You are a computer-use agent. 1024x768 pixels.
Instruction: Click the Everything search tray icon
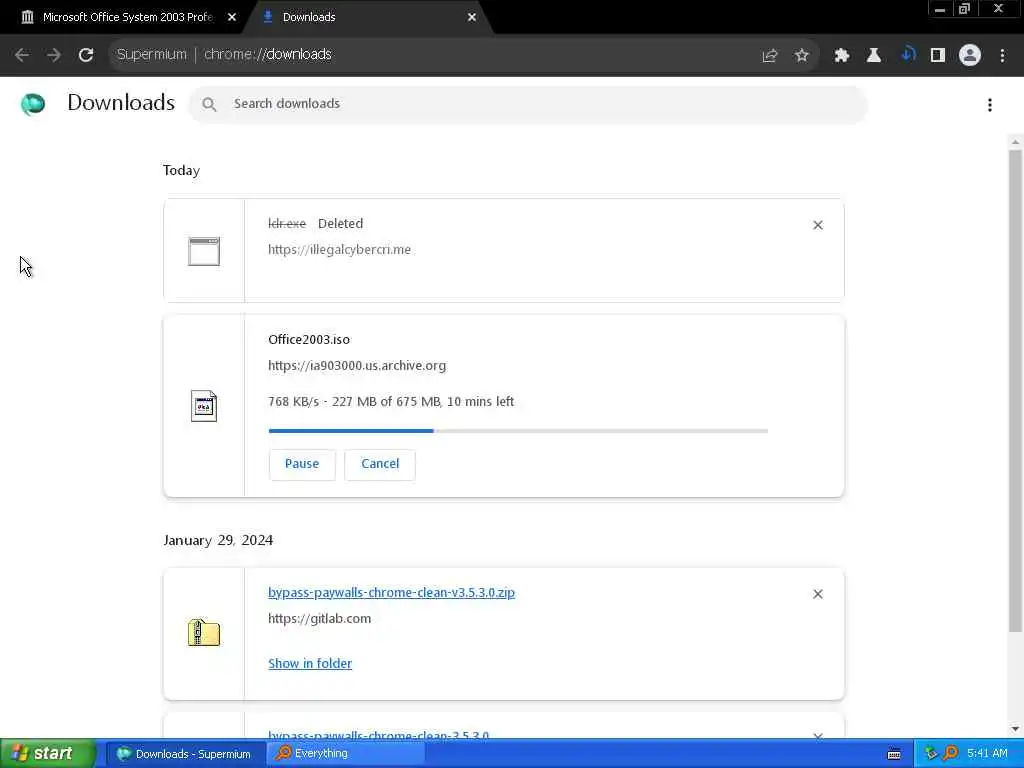(x=951, y=754)
